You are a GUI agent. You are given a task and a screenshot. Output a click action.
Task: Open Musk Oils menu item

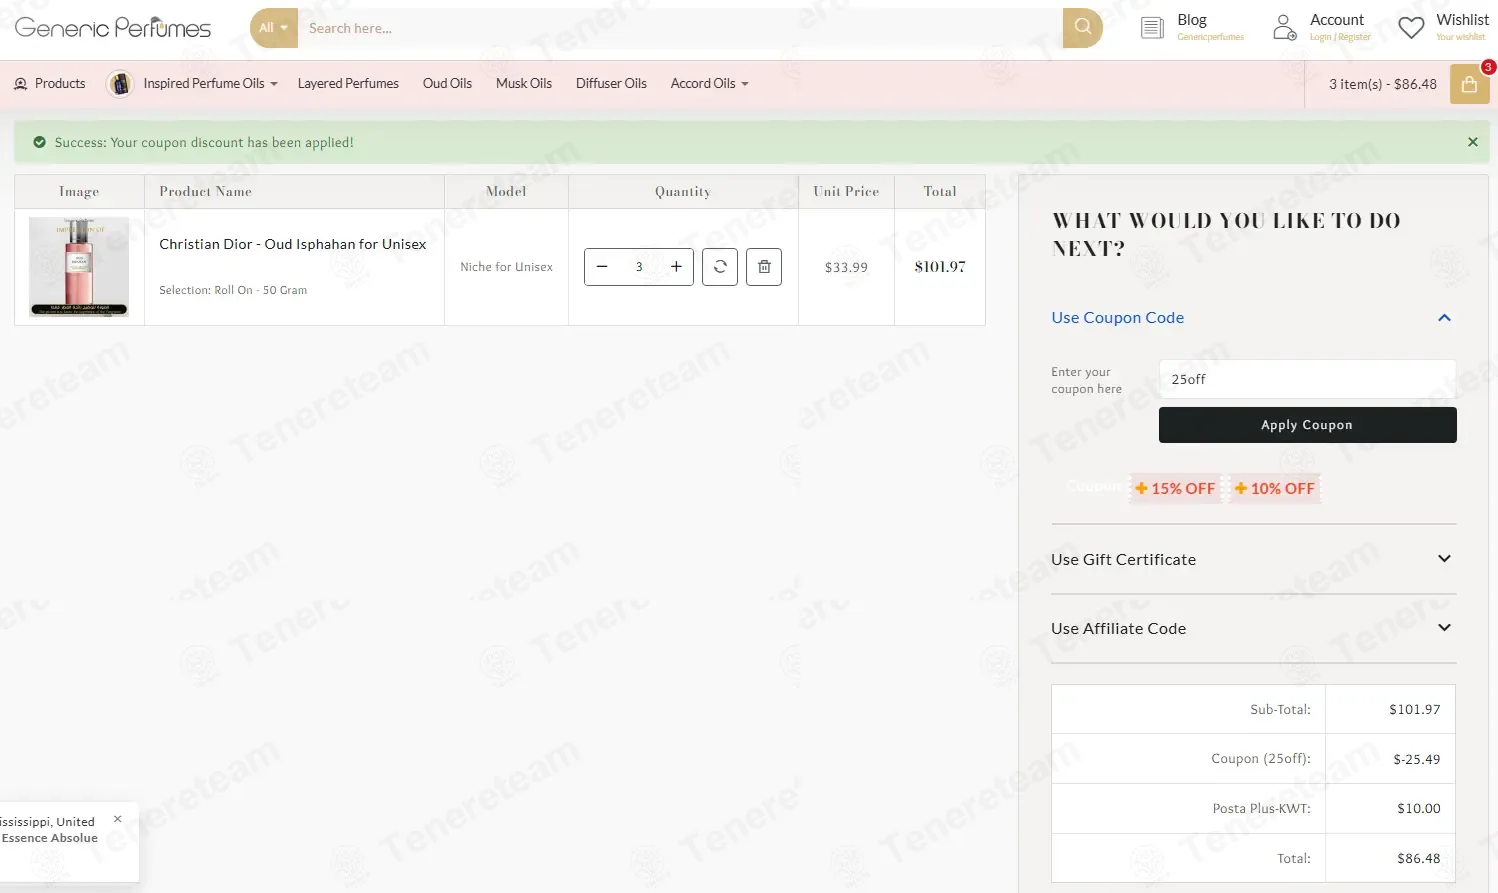click(x=524, y=84)
